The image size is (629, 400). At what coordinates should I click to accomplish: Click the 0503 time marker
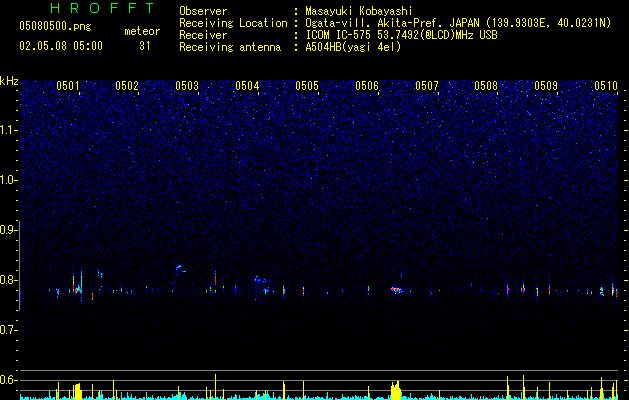(x=187, y=86)
